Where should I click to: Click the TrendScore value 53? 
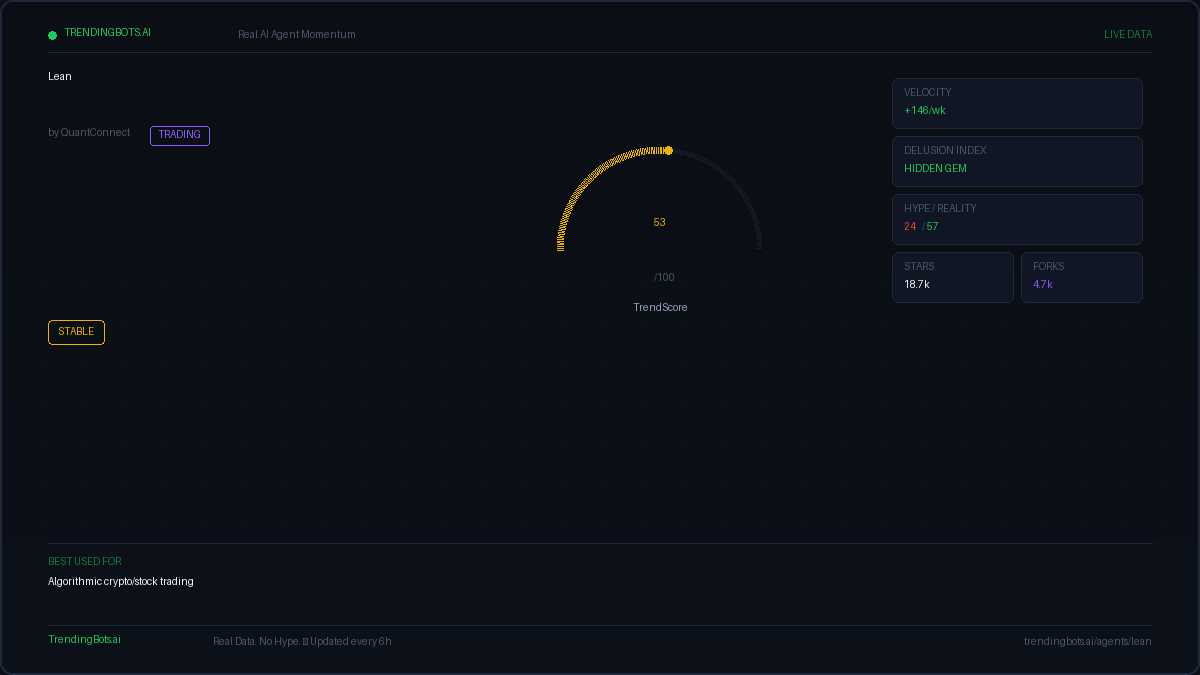[660, 223]
